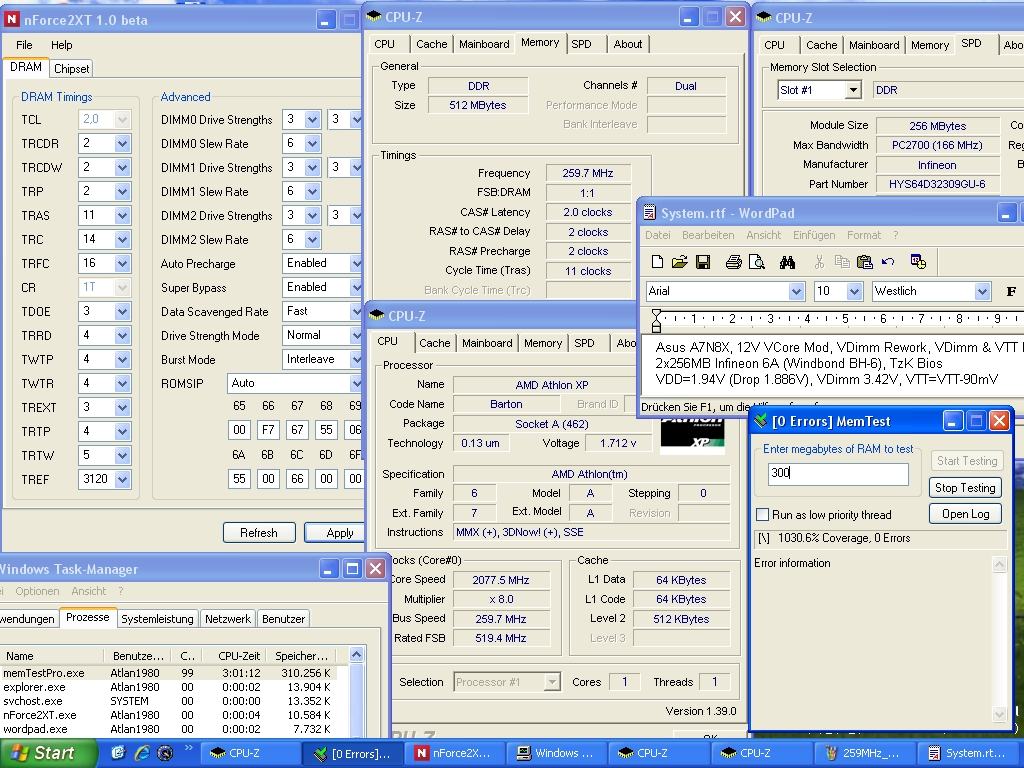The image size is (1024, 768).
Task: Expand quick launch chevron in taskbar
Action: point(188,748)
